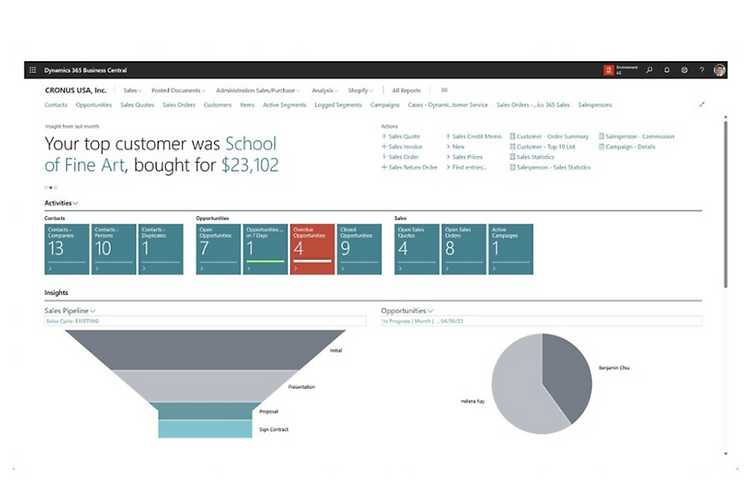
Task: Click the $23,102 amount link
Action: (250, 165)
